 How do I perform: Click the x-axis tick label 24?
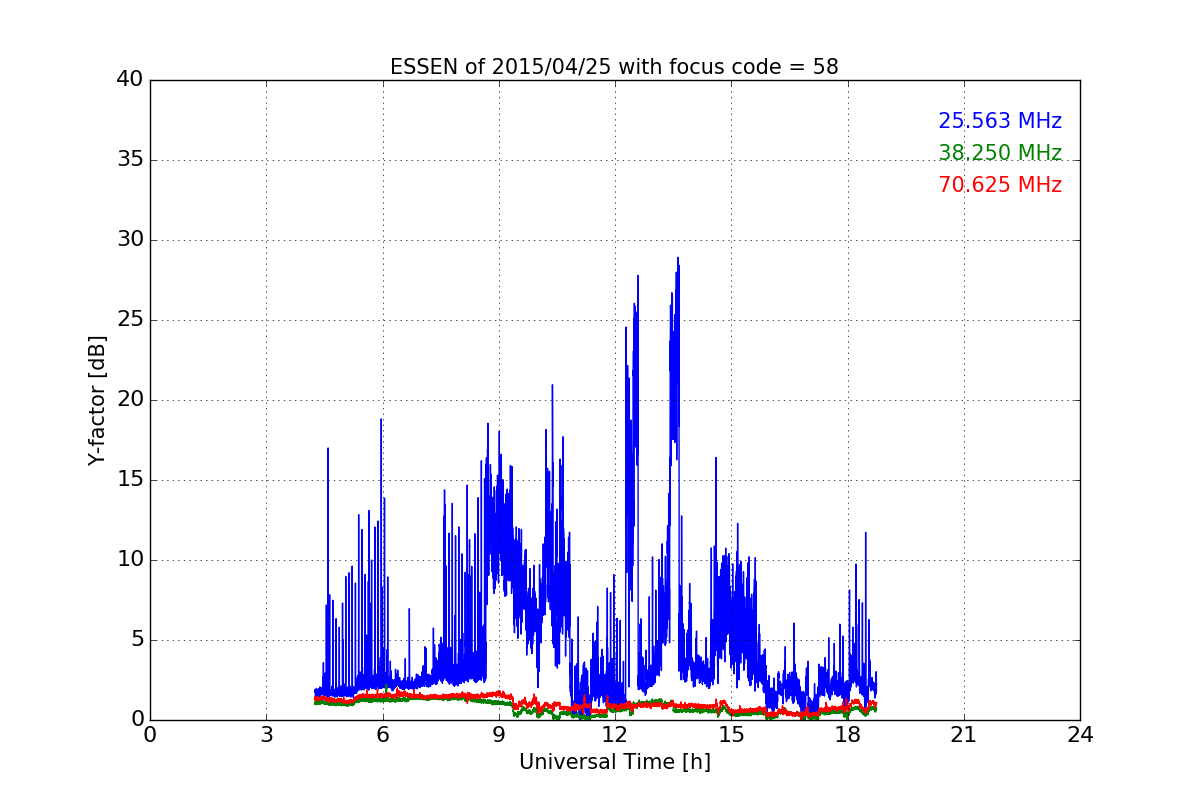pos(1080,735)
